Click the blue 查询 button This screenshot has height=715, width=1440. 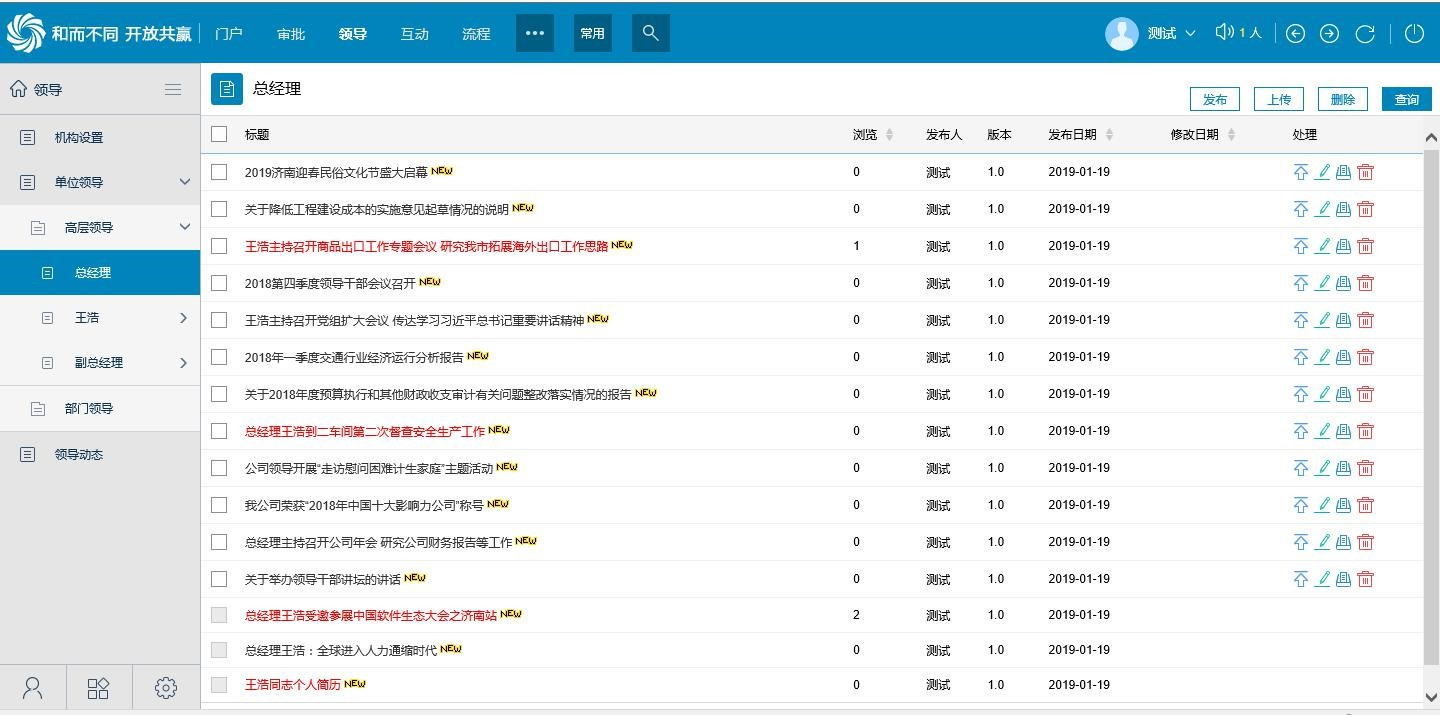coord(1406,99)
